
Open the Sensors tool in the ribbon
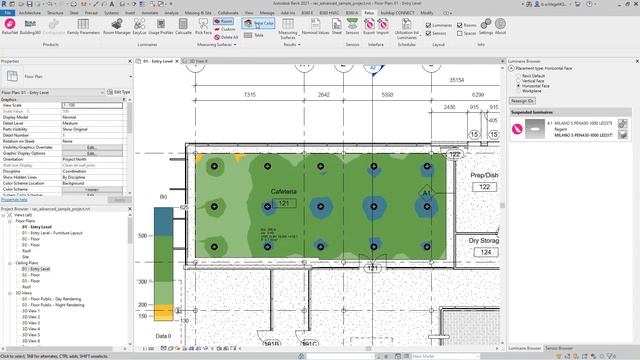(352, 26)
